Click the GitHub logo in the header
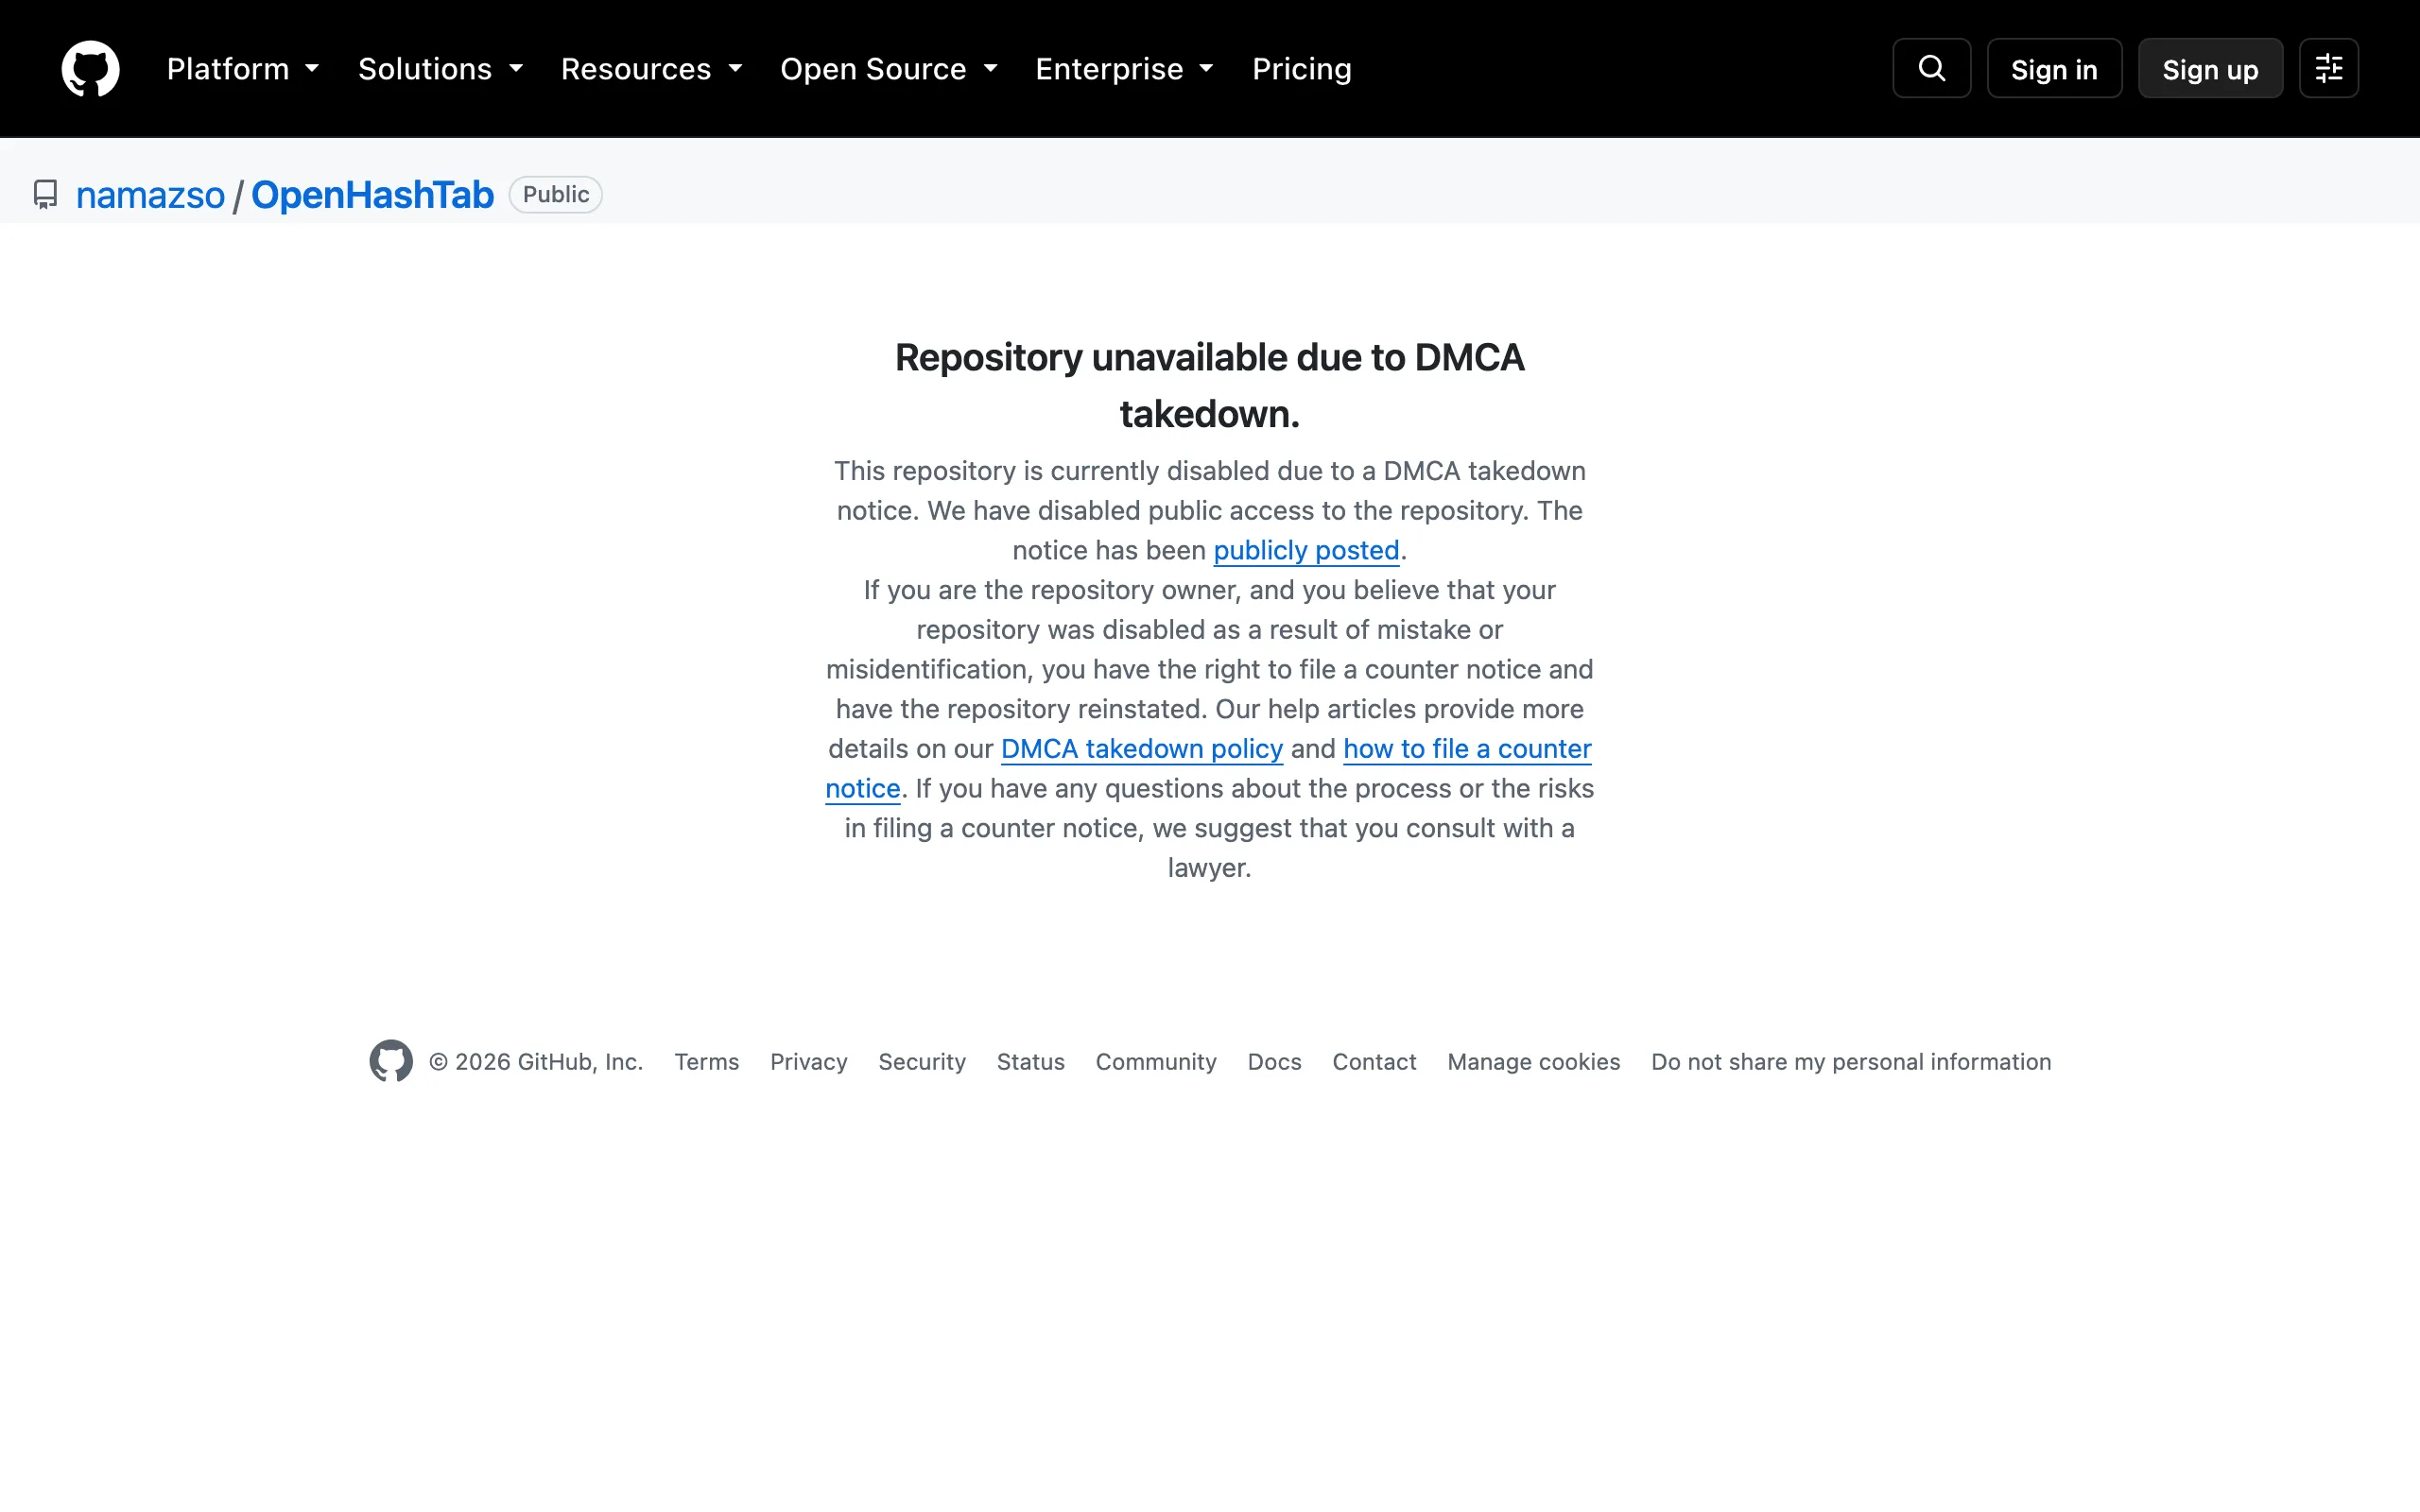Viewport: 2420px width, 1512px height. coord(90,69)
